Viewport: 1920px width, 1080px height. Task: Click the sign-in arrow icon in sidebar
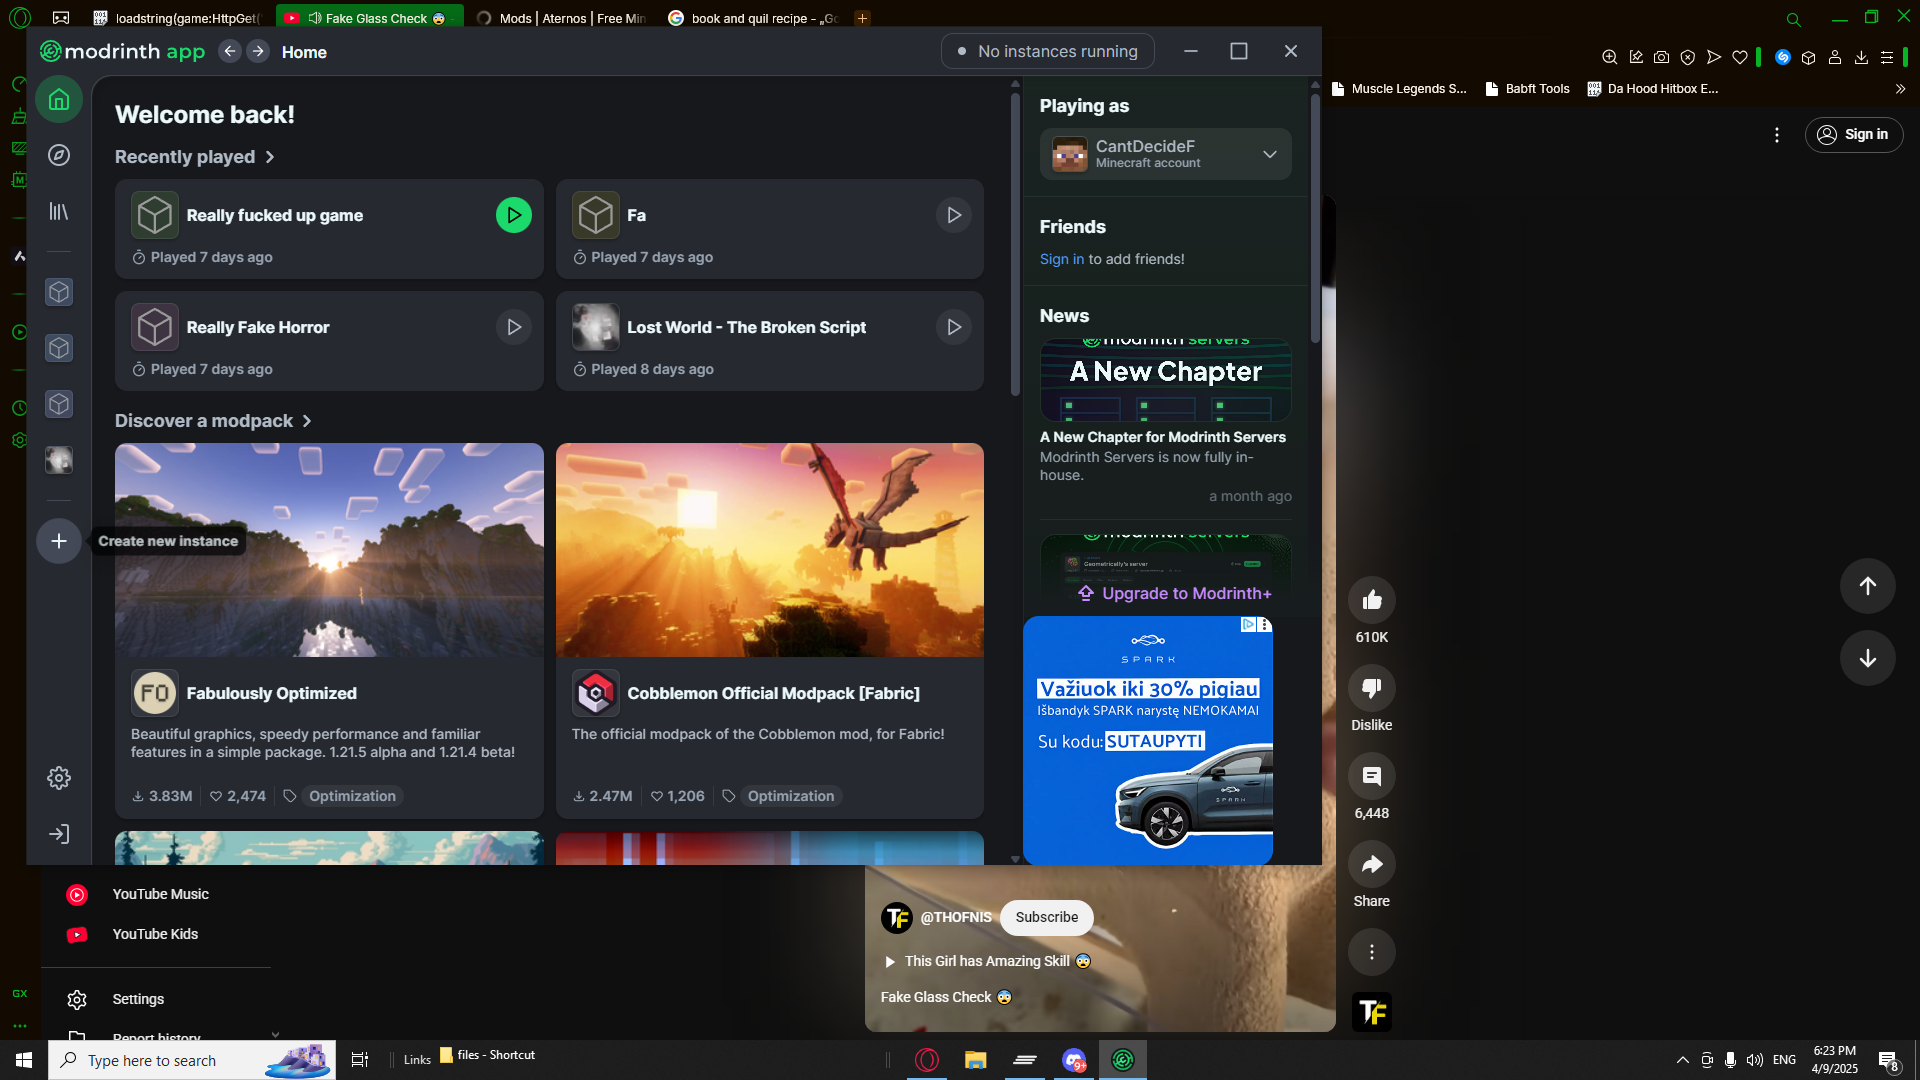59,834
